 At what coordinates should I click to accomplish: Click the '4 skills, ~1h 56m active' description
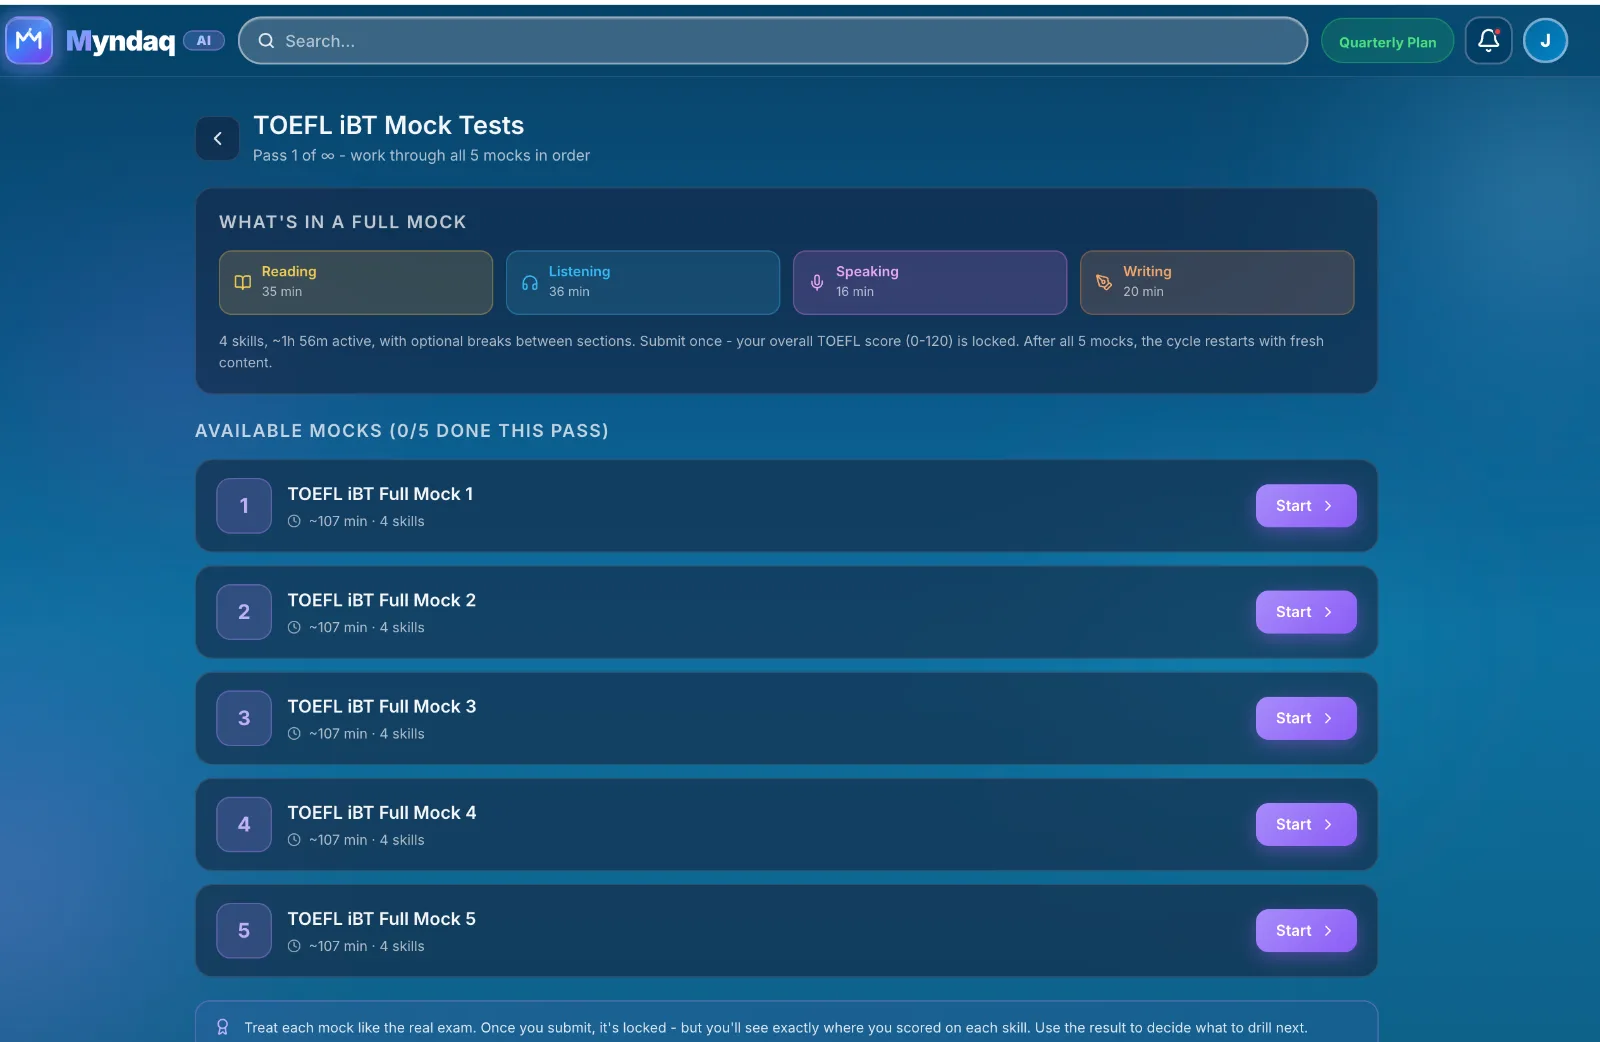coord(771,352)
